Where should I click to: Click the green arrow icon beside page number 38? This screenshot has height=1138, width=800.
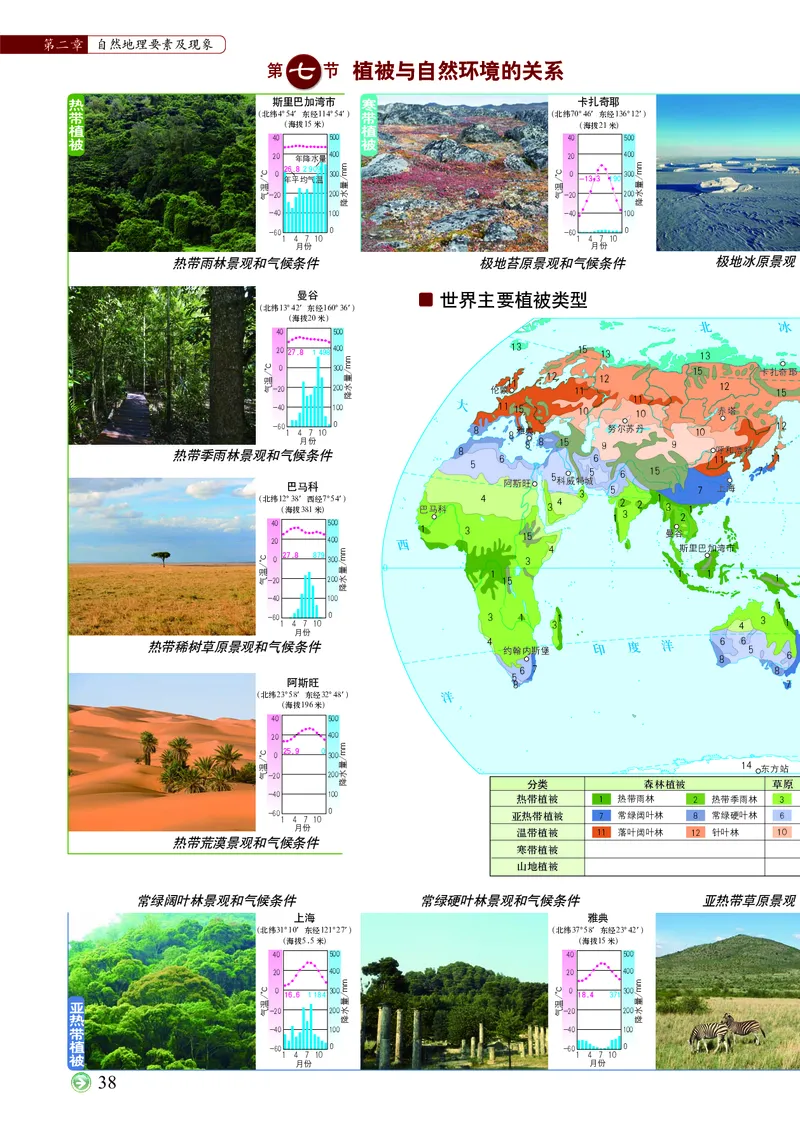[x=81, y=1082]
